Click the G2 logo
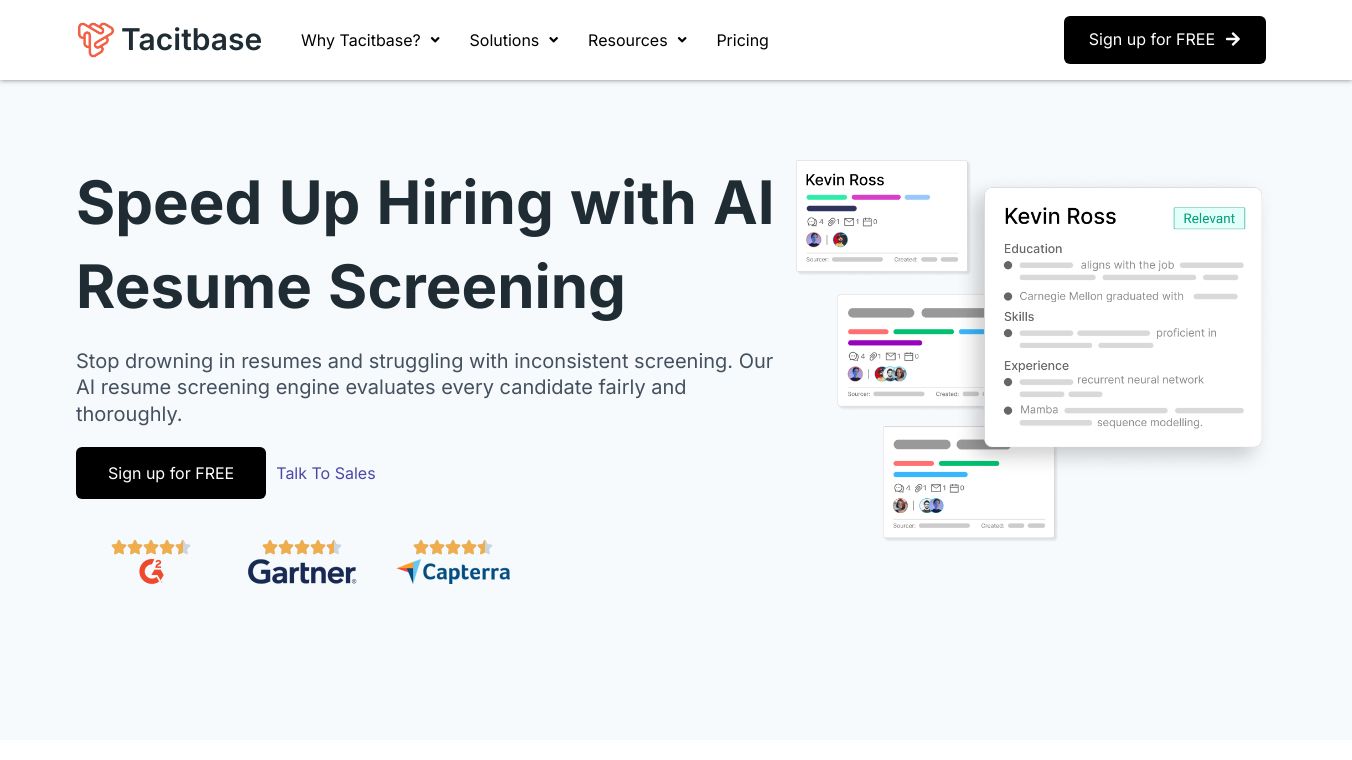 pyautogui.click(x=151, y=572)
